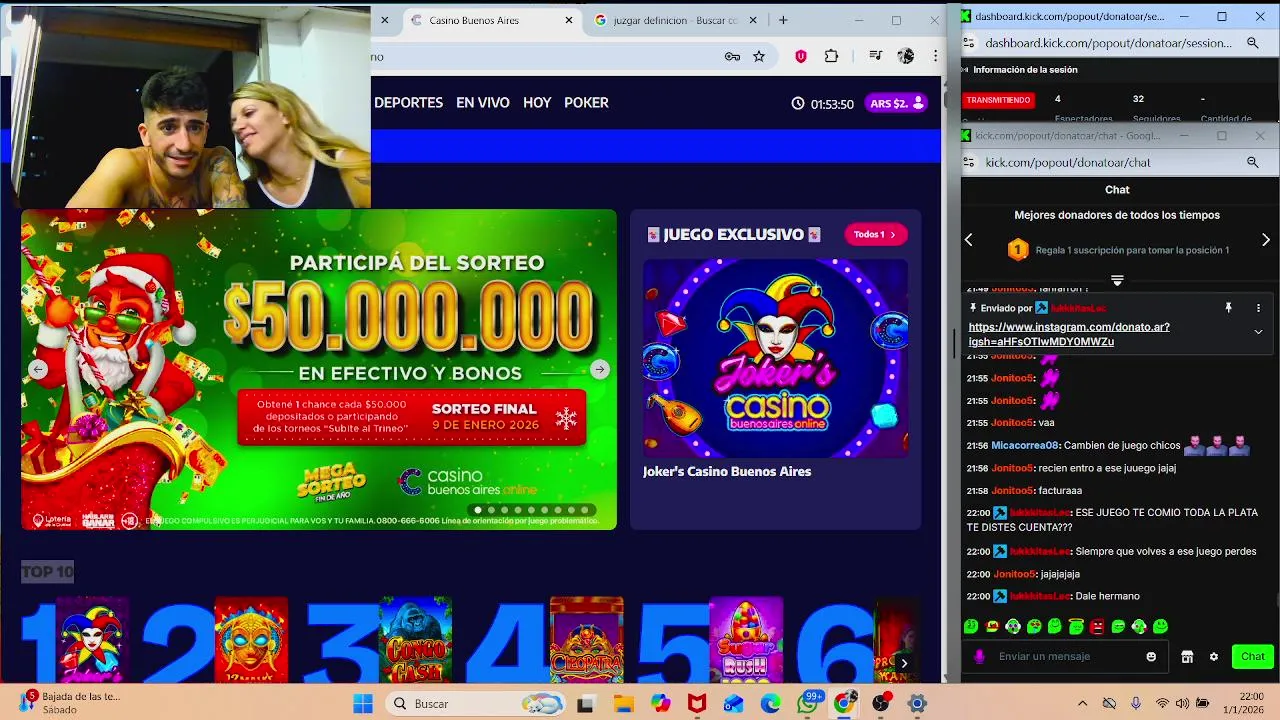Open the Sugar Rush game tile
This screenshot has width=1280, height=720.
point(746,640)
